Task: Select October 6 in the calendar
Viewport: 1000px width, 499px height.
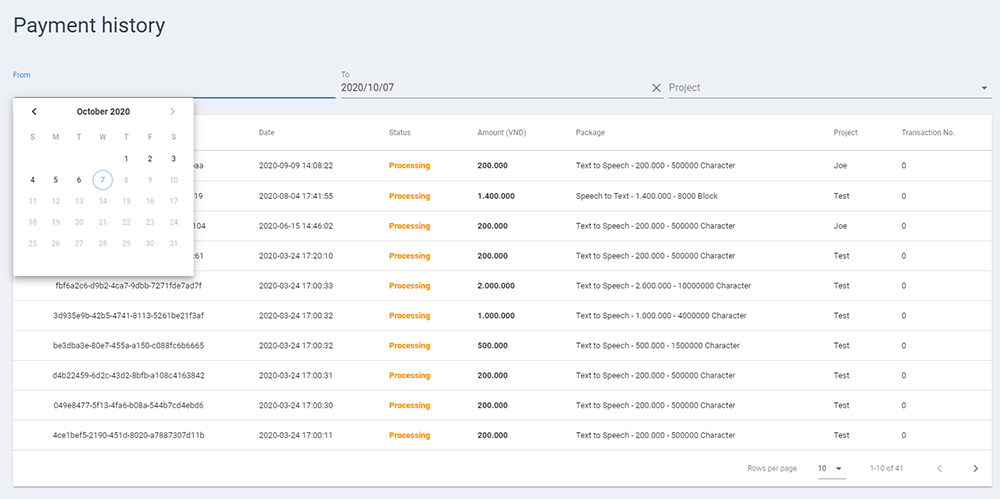Action: click(79, 180)
